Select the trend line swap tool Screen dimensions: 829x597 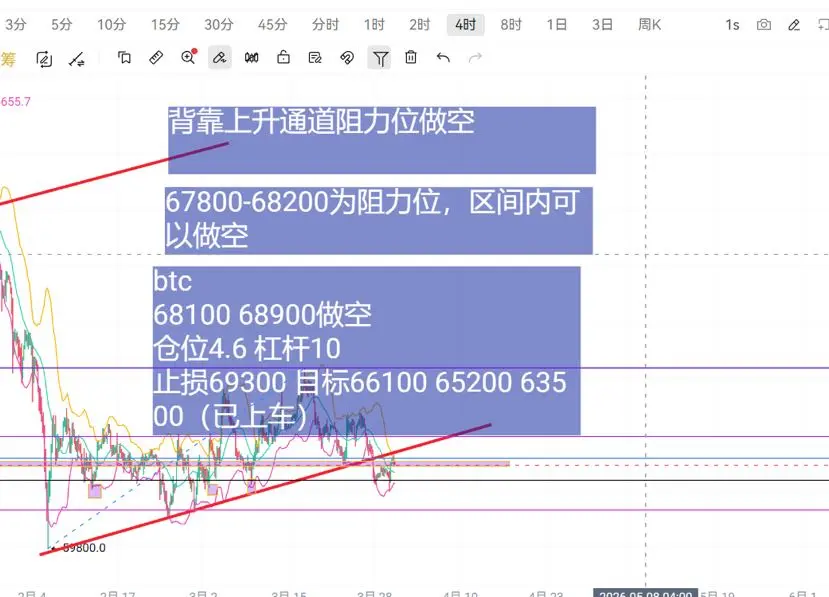pos(77,59)
